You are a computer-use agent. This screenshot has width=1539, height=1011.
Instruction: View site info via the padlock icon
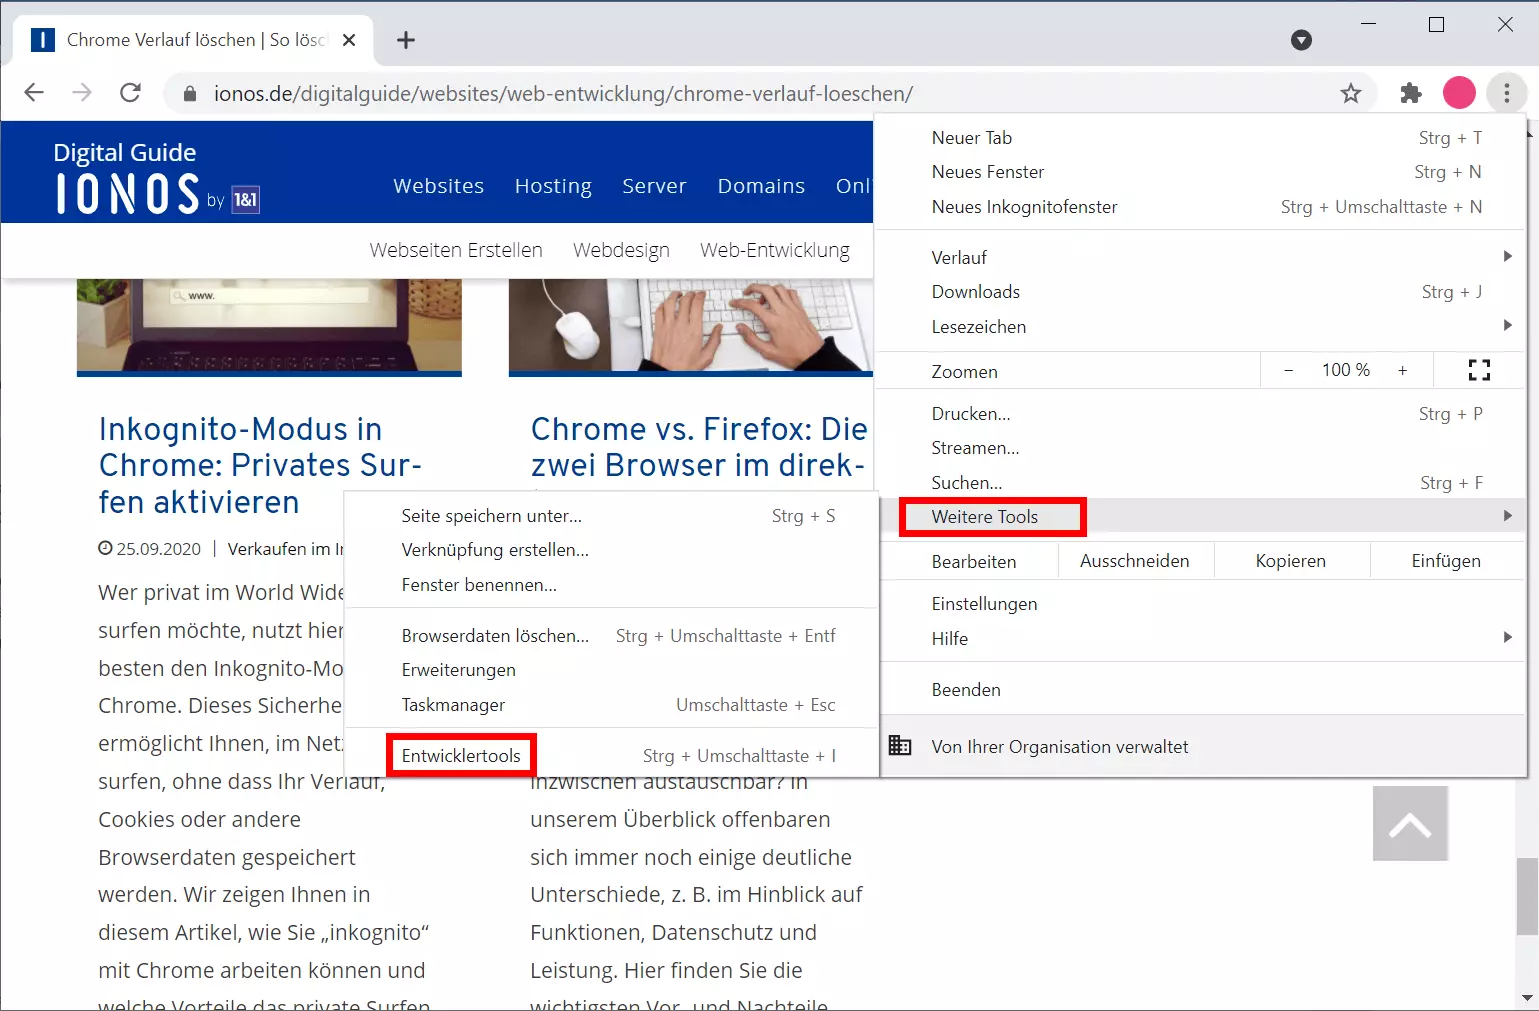point(190,94)
